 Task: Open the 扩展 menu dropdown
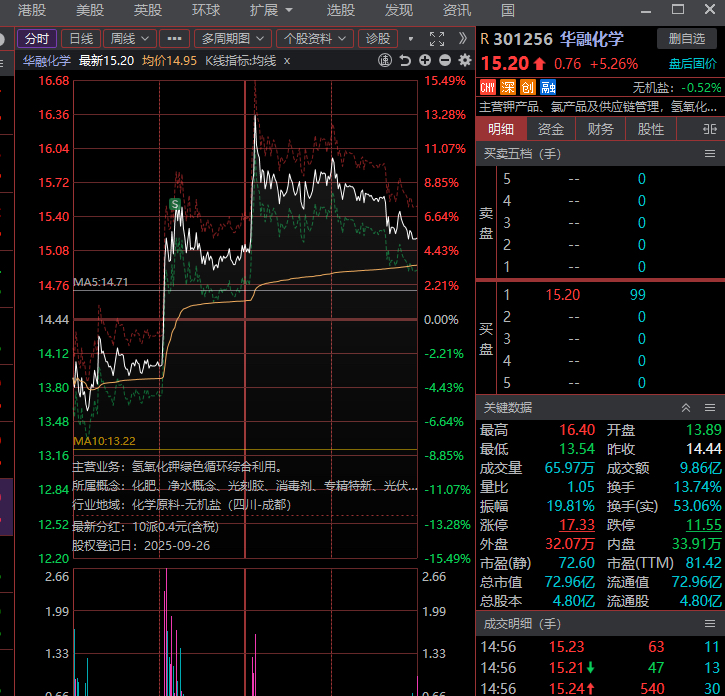click(271, 10)
